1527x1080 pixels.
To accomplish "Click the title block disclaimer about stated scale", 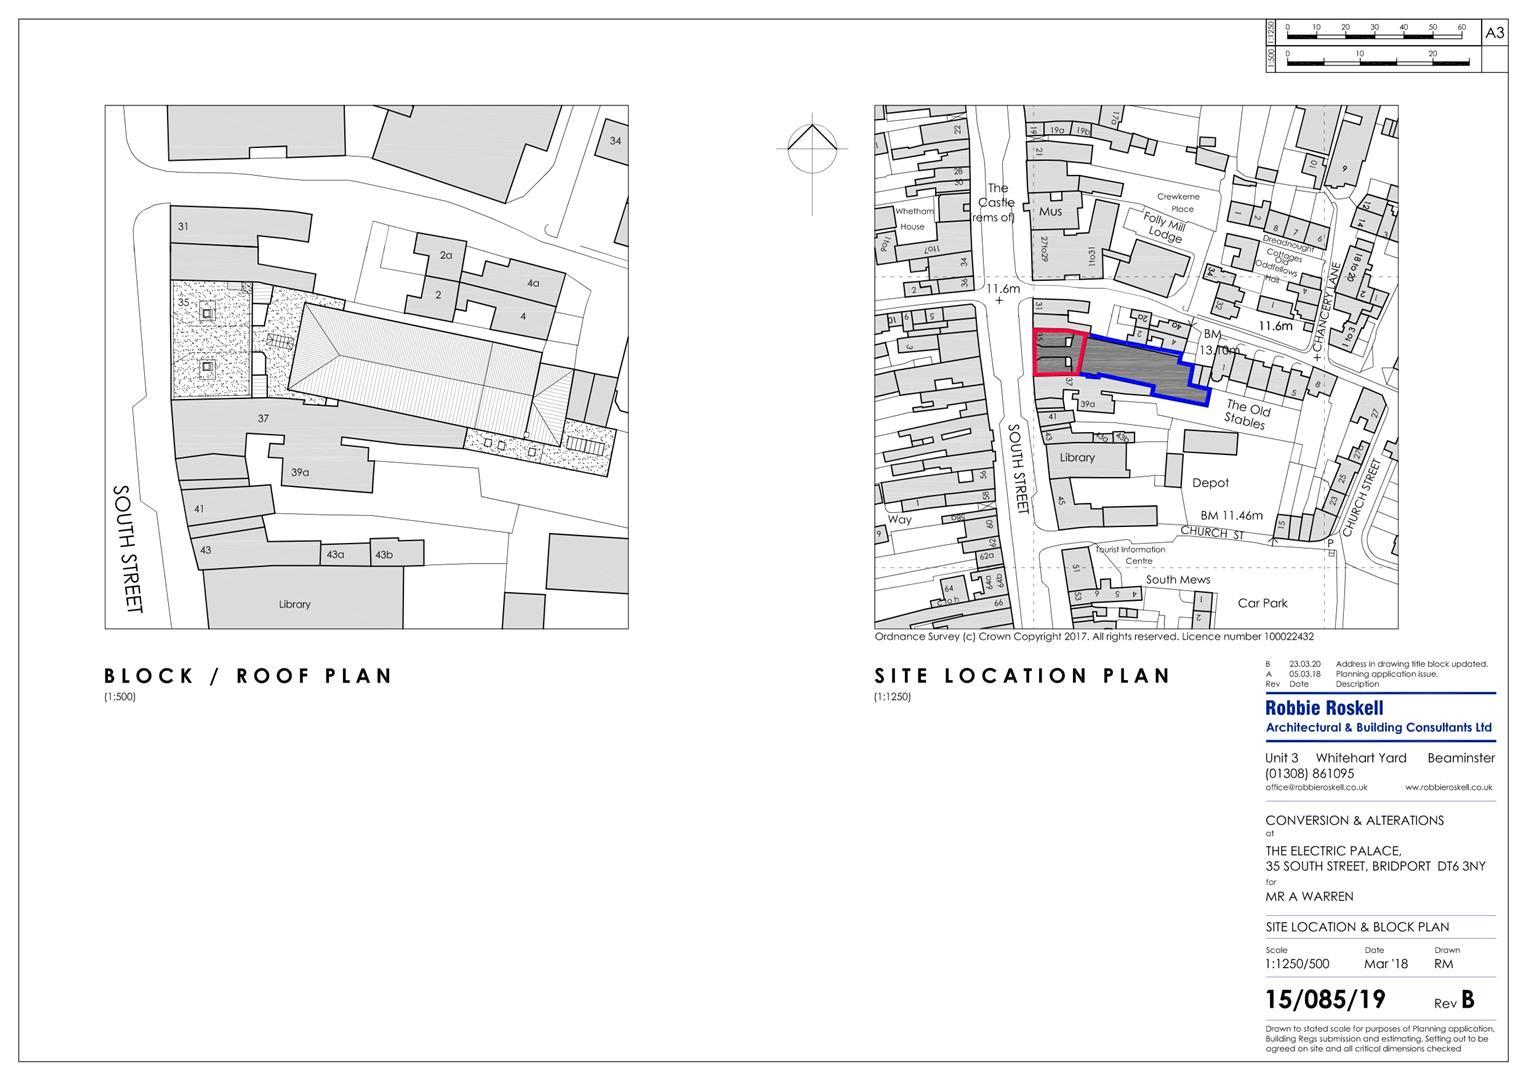I will pyautogui.click(x=1380, y=1038).
